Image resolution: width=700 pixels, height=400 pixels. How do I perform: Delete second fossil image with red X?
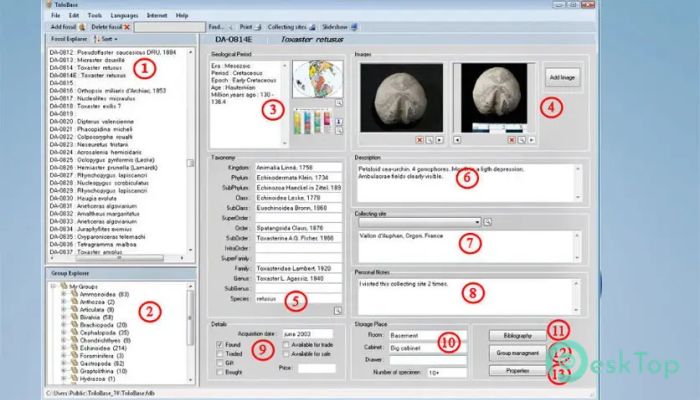(512, 140)
